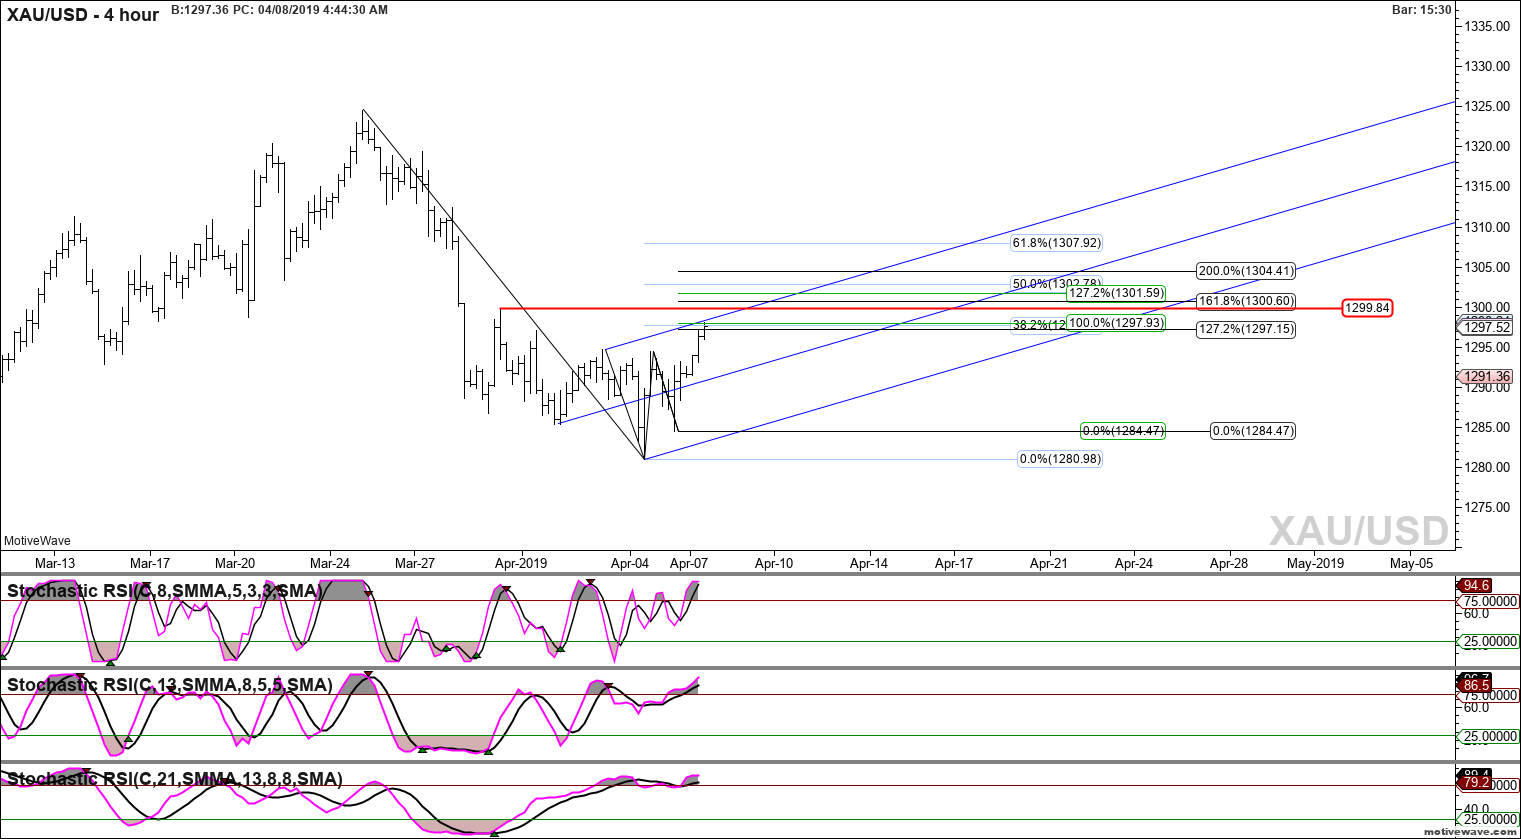The width and height of the screenshot is (1521, 839).
Task: Click the green-bordered 0.0%(1284.47) label
Action: [1123, 431]
